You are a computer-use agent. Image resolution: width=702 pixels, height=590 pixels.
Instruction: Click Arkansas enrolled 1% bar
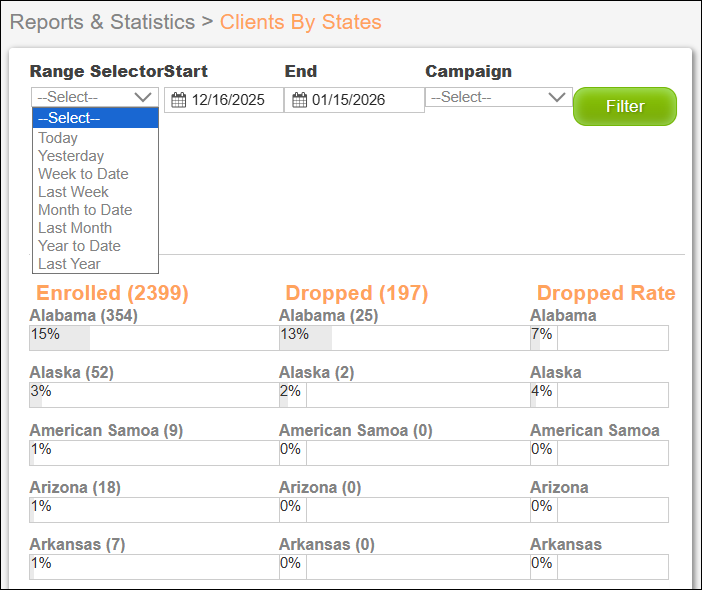pyautogui.click(x=154, y=567)
